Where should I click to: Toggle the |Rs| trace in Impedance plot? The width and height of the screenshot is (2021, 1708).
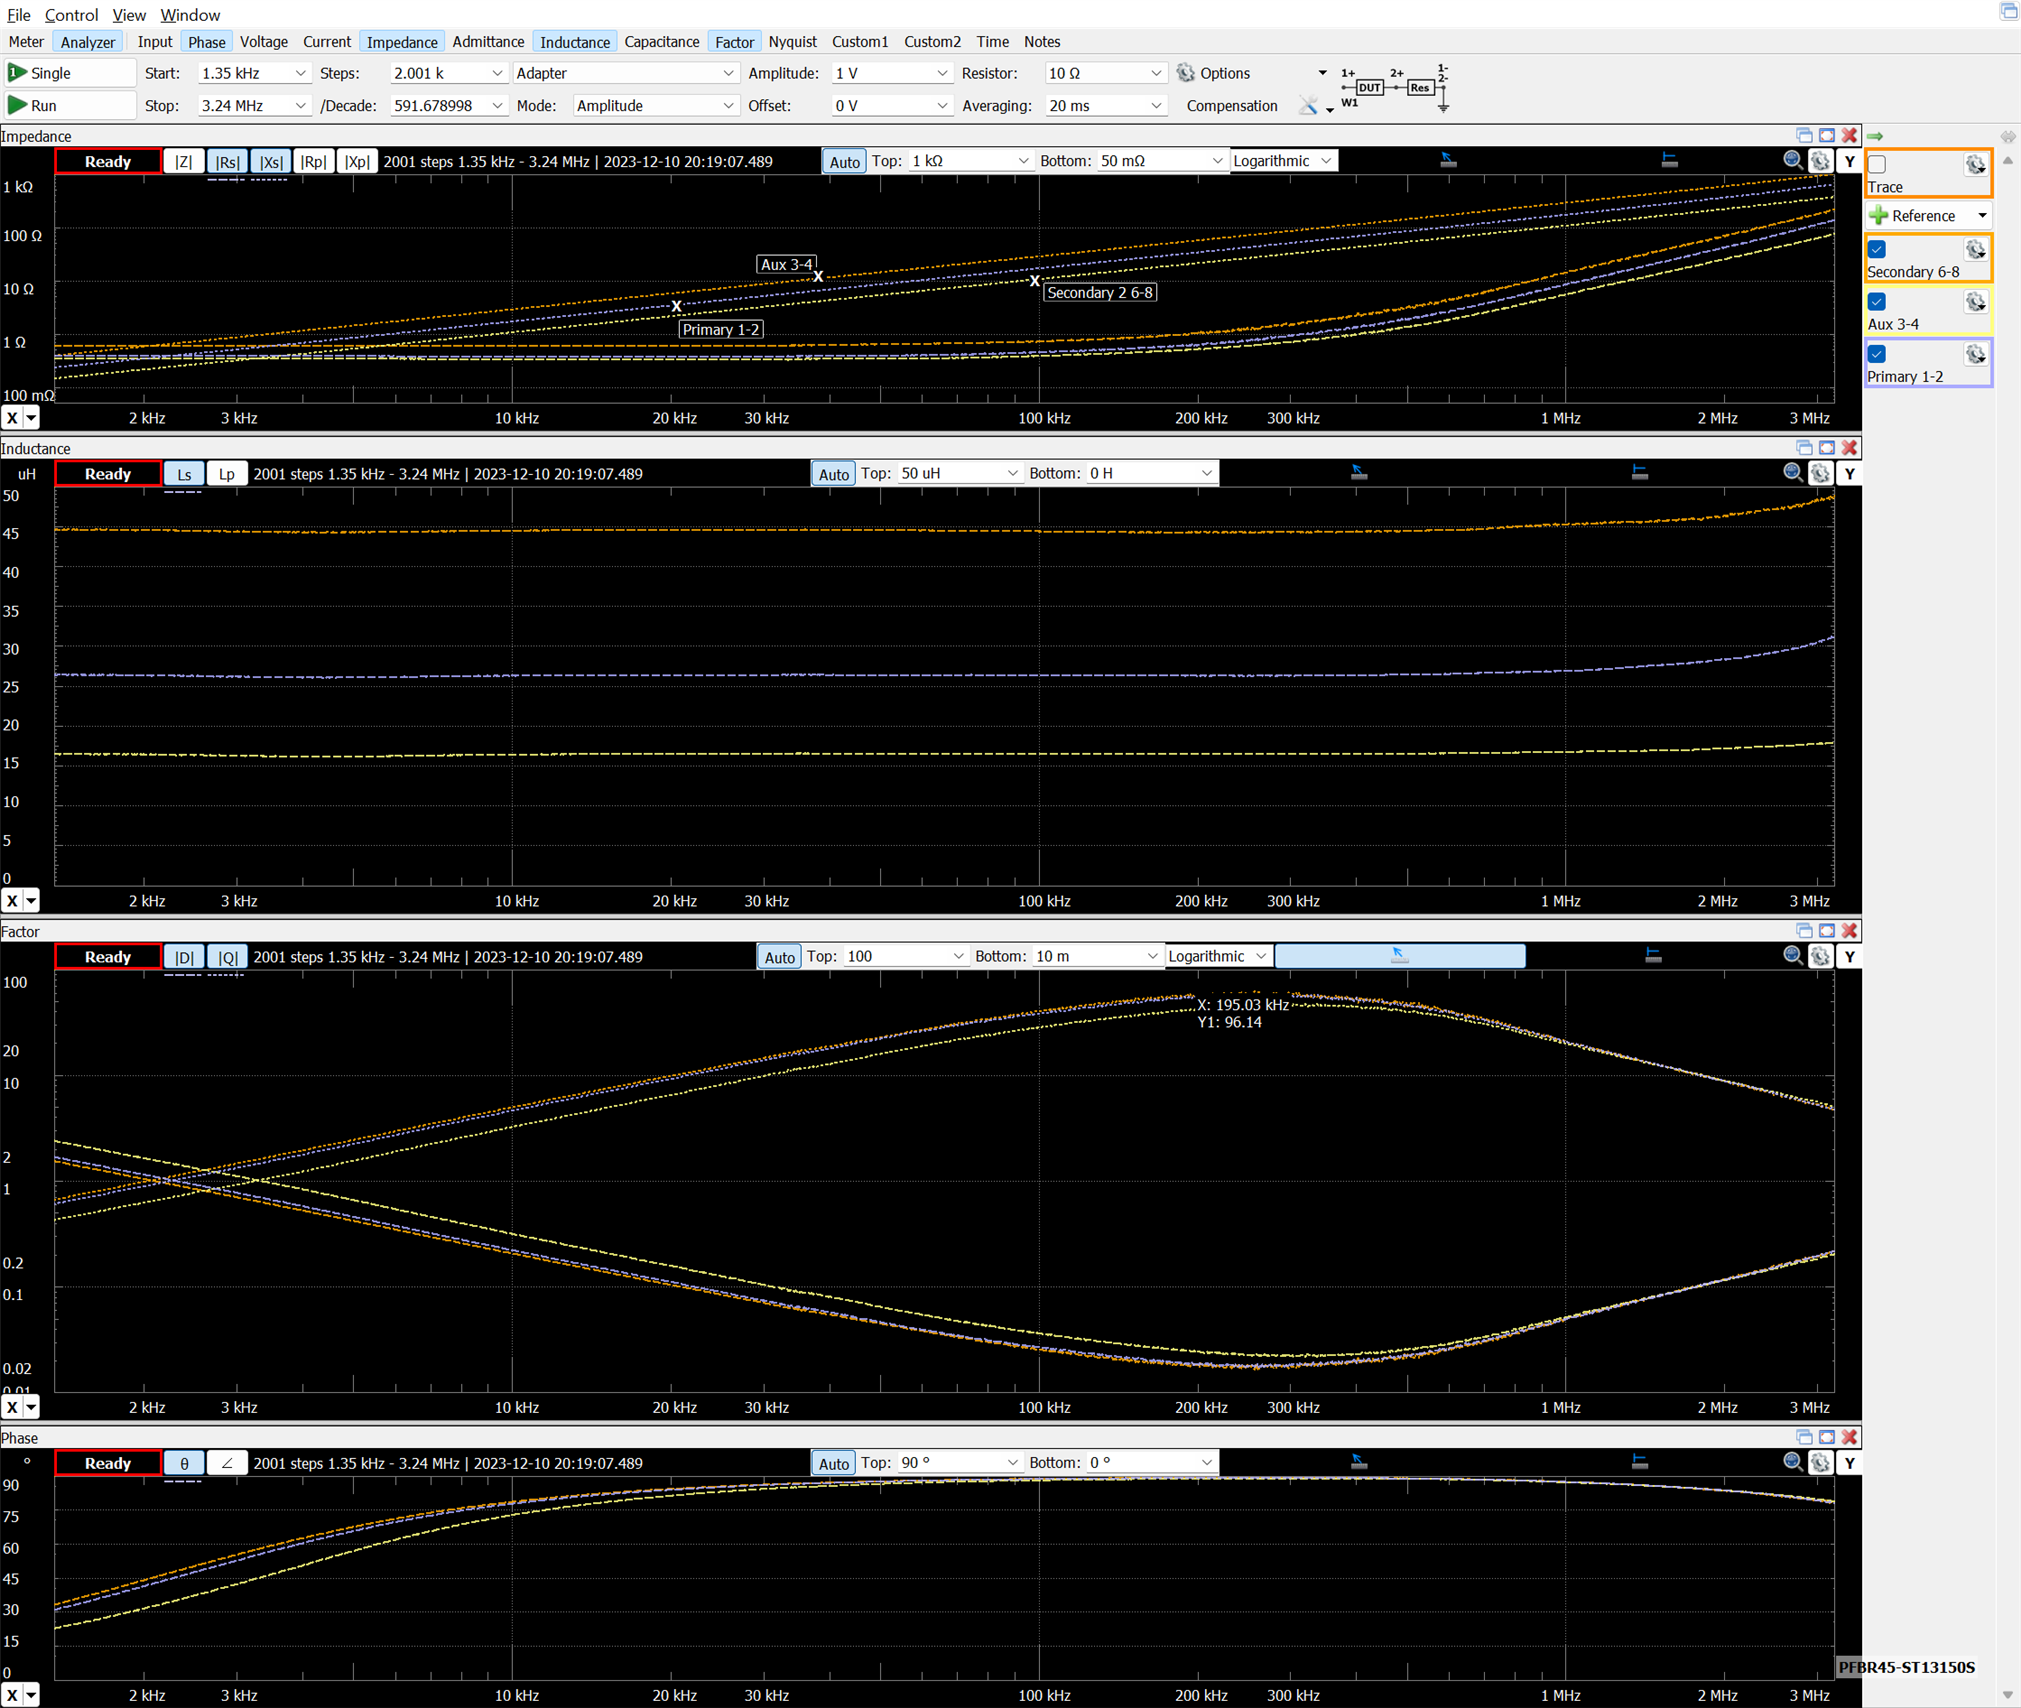pos(227,161)
